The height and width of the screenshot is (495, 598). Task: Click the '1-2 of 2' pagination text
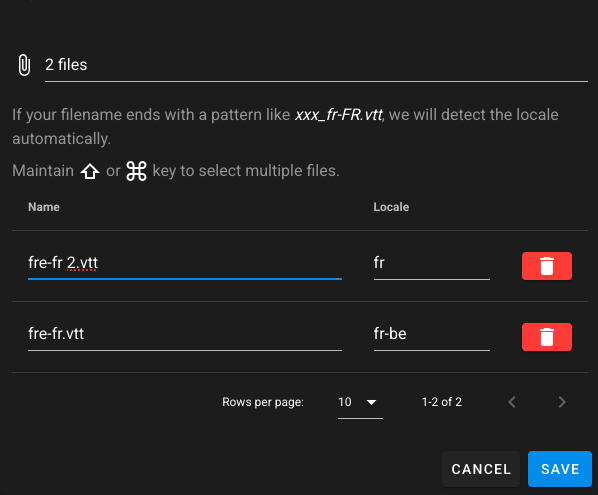pyautogui.click(x=442, y=402)
